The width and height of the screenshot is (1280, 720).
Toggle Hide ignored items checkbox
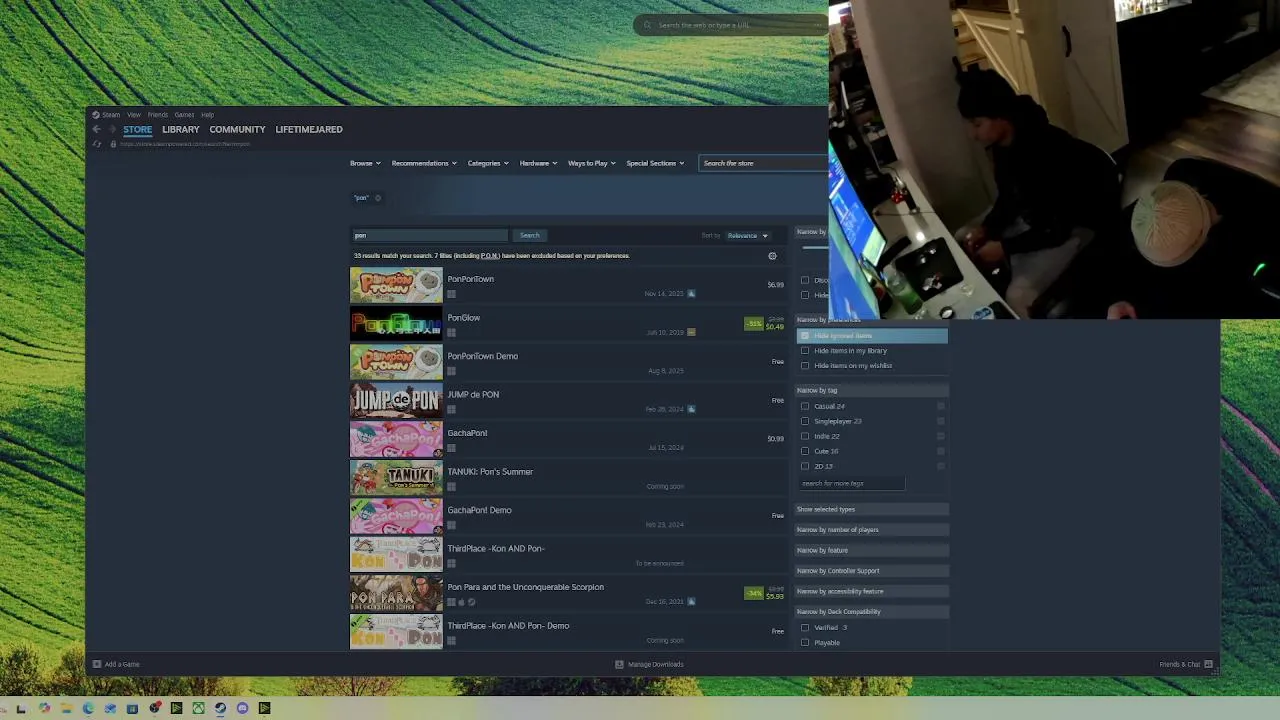[x=805, y=336]
